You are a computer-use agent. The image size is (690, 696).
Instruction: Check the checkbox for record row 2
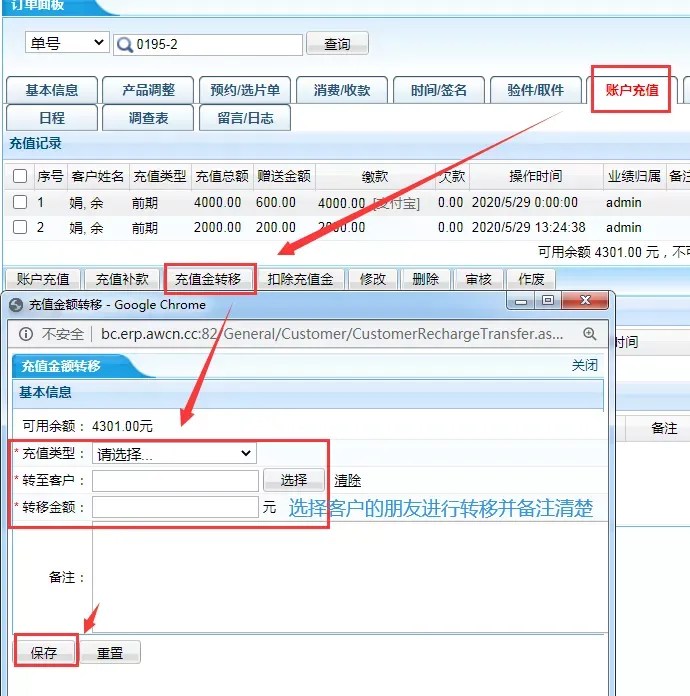(x=20, y=227)
